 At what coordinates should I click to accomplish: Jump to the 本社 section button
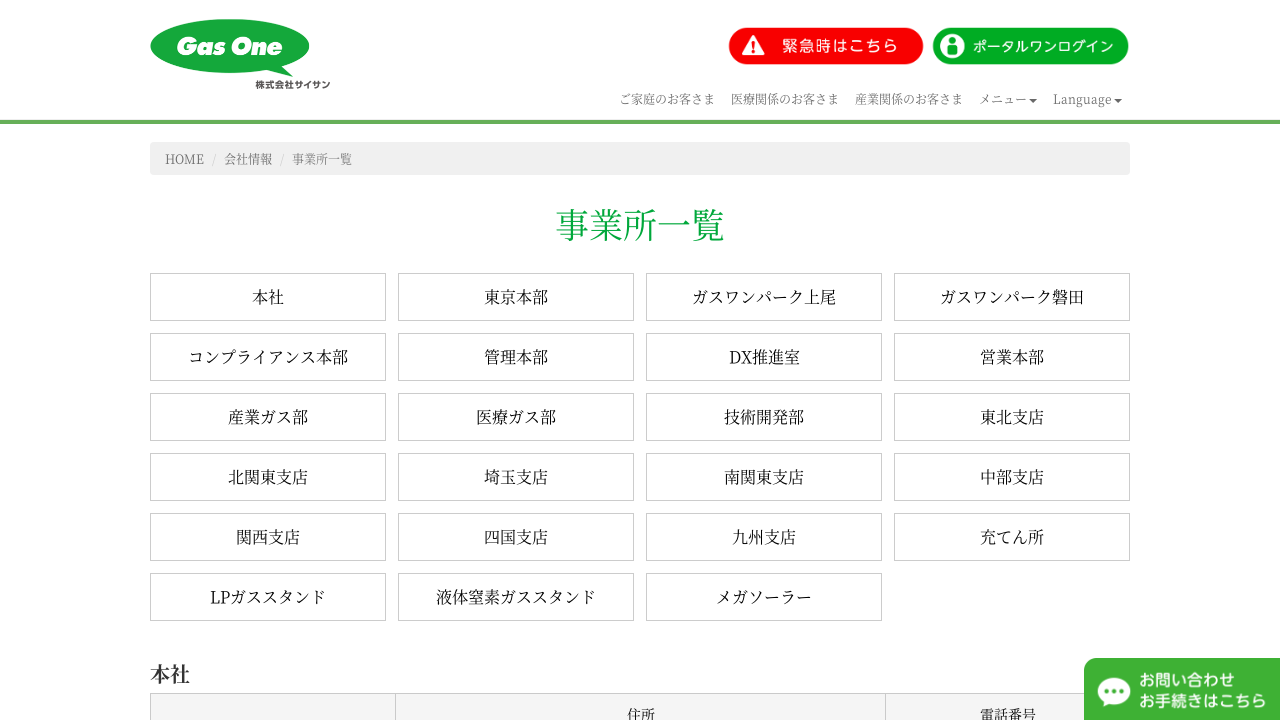[268, 297]
